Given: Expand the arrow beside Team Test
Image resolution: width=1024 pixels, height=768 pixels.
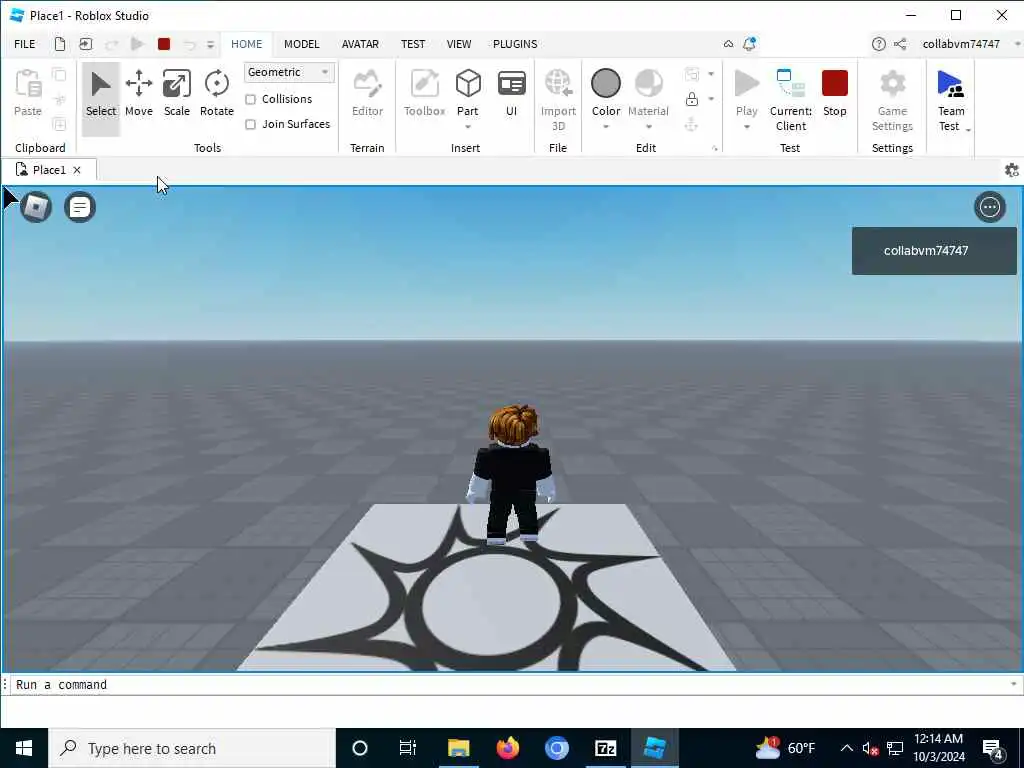Looking at the screenshot, I should [968, 130].
